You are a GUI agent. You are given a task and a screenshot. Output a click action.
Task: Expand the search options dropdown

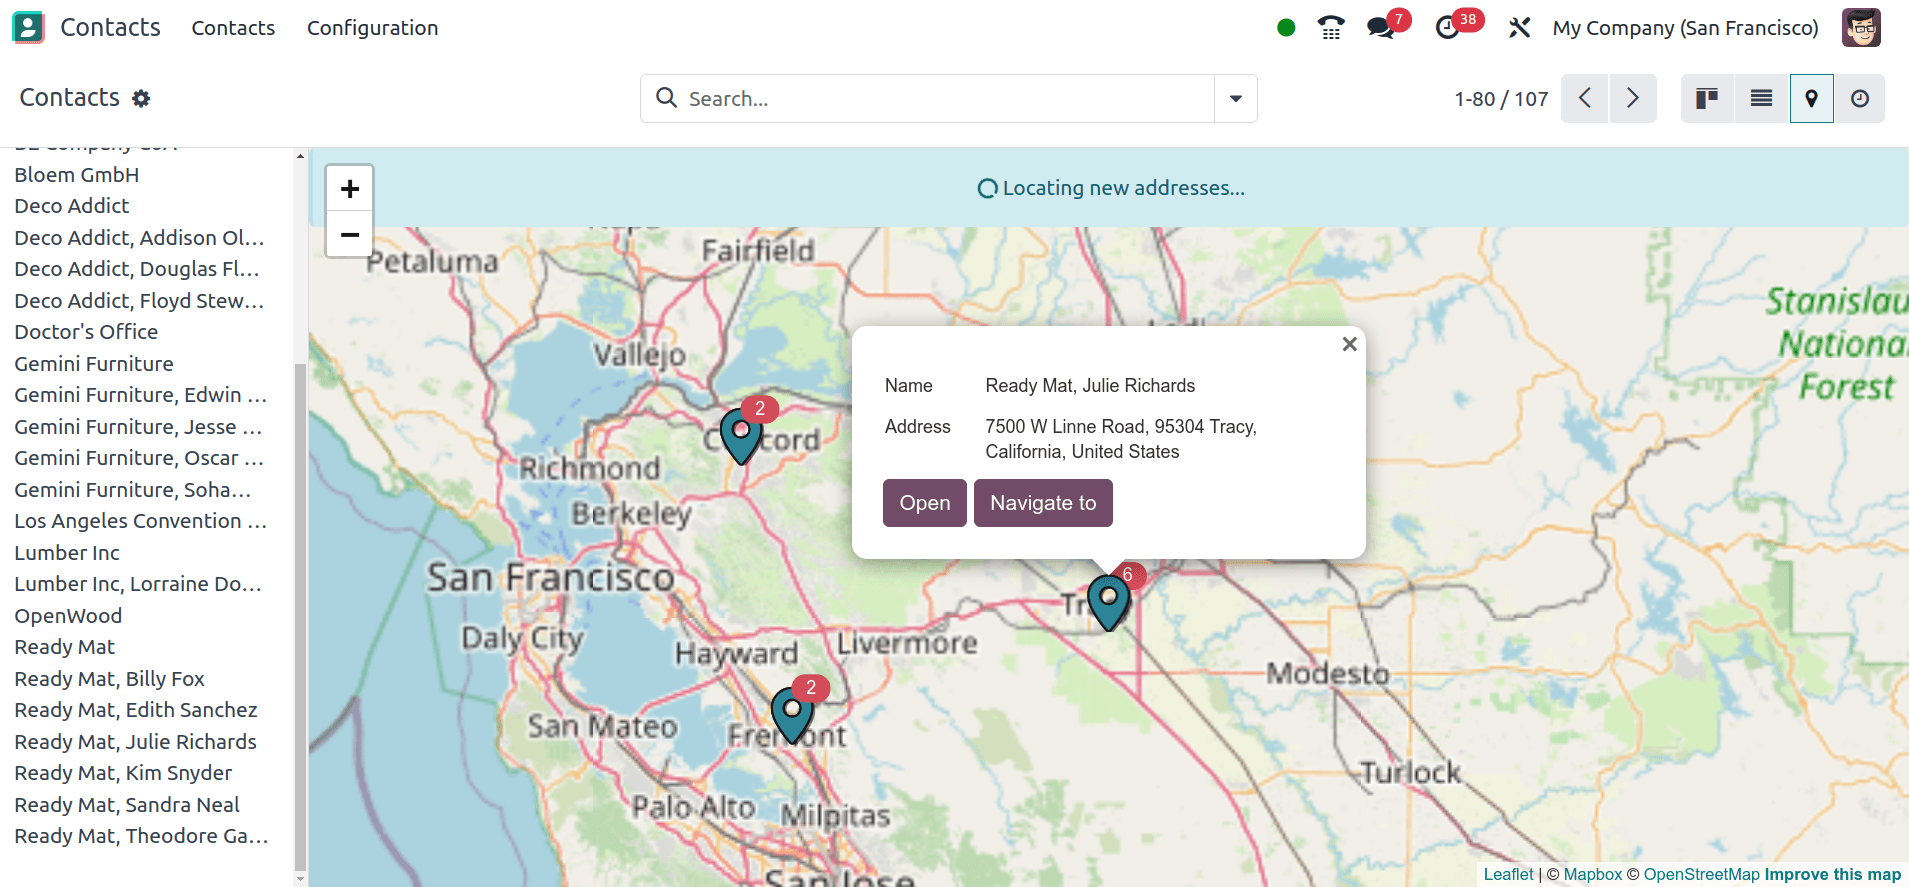[1236, 98]
